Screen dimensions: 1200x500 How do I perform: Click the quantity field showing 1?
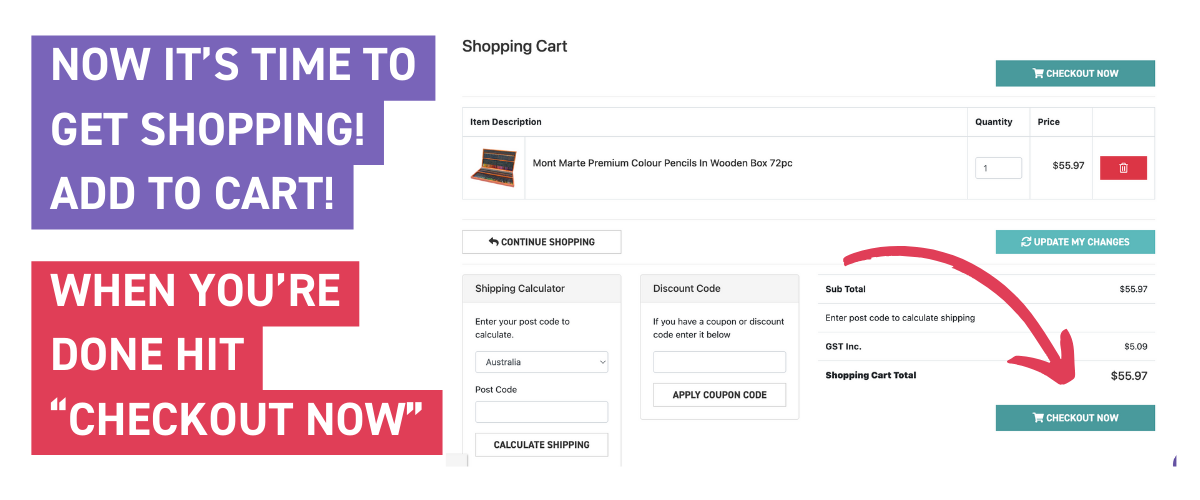[998, 168]
